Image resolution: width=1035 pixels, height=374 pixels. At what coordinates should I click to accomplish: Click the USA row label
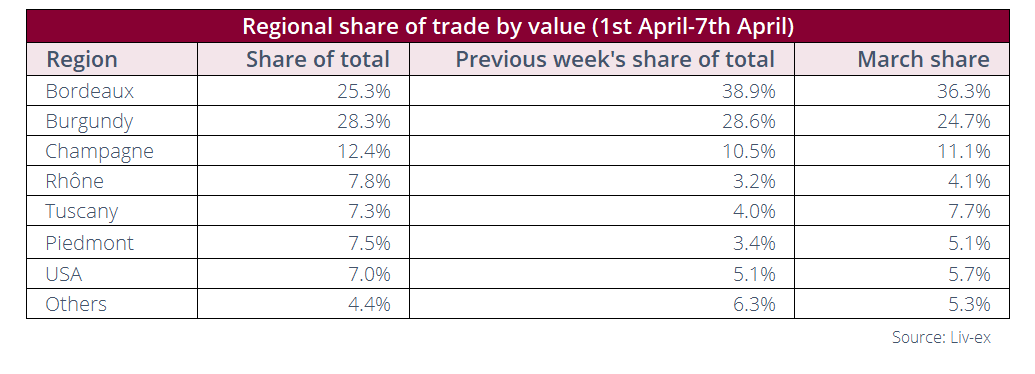[x=64, y=273]
